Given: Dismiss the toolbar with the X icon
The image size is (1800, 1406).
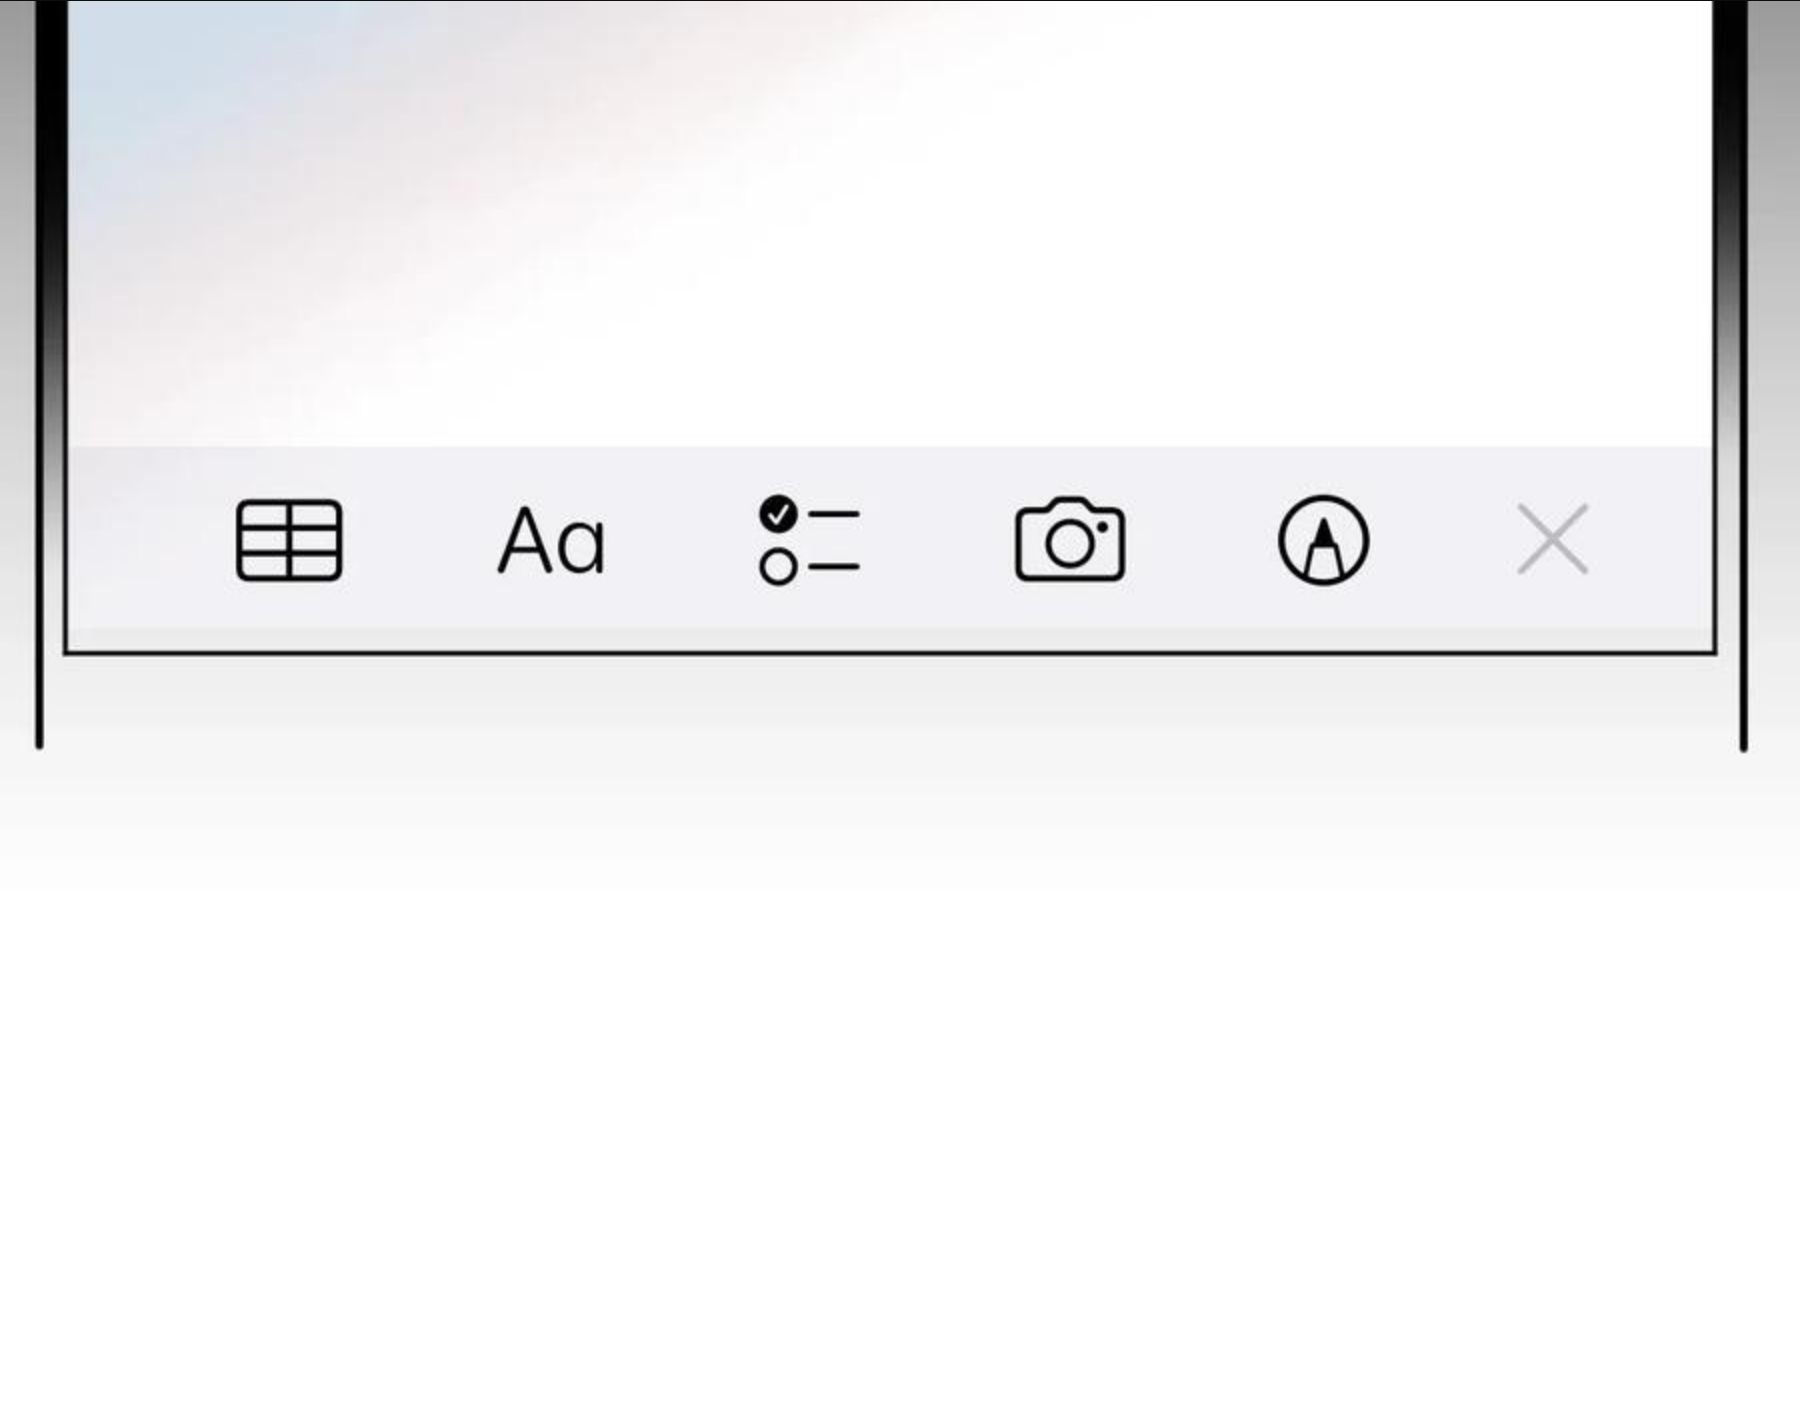Looking at the screenshot, I should pyautogui.click(x=1552, y=540).
